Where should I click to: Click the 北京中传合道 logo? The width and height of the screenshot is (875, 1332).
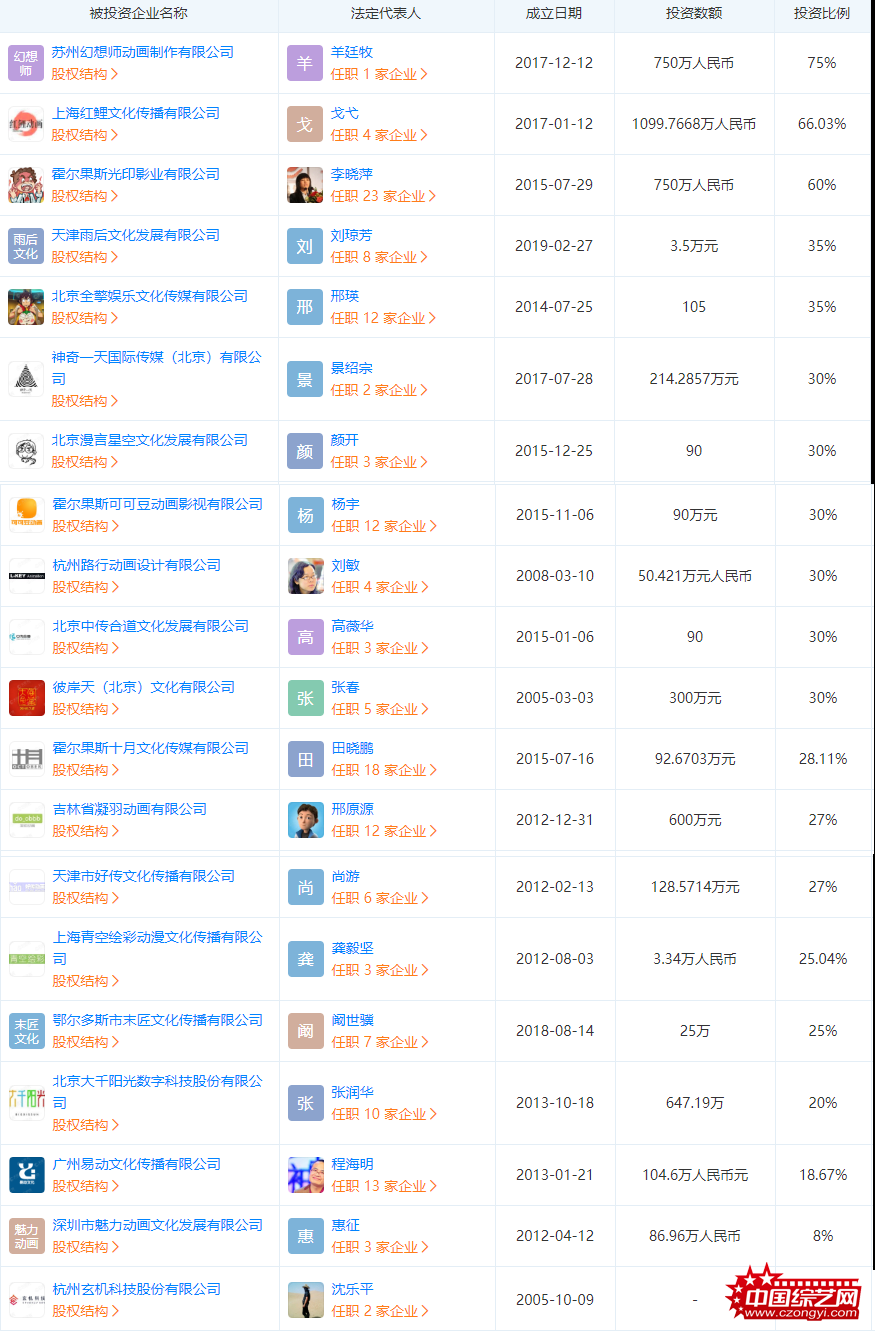point(27,637)
